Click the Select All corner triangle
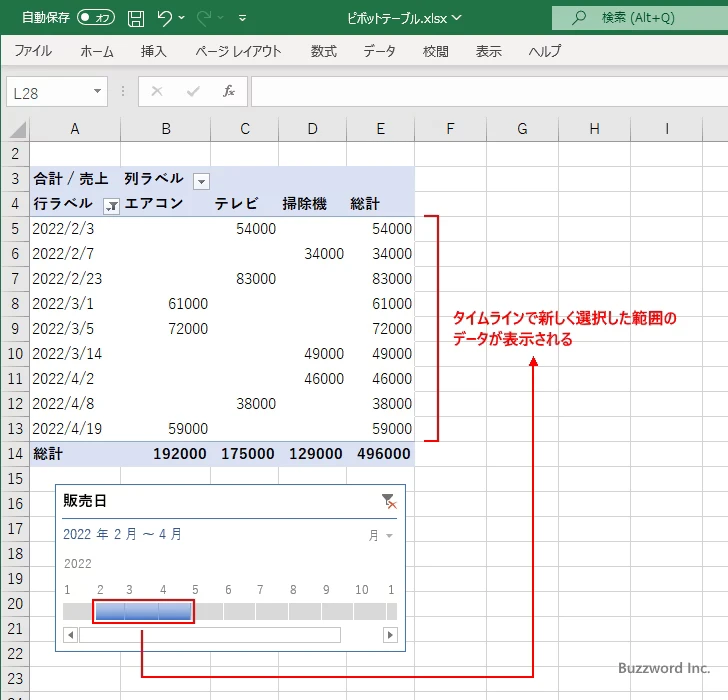This screenshot has height=700, width=728. 16,130
